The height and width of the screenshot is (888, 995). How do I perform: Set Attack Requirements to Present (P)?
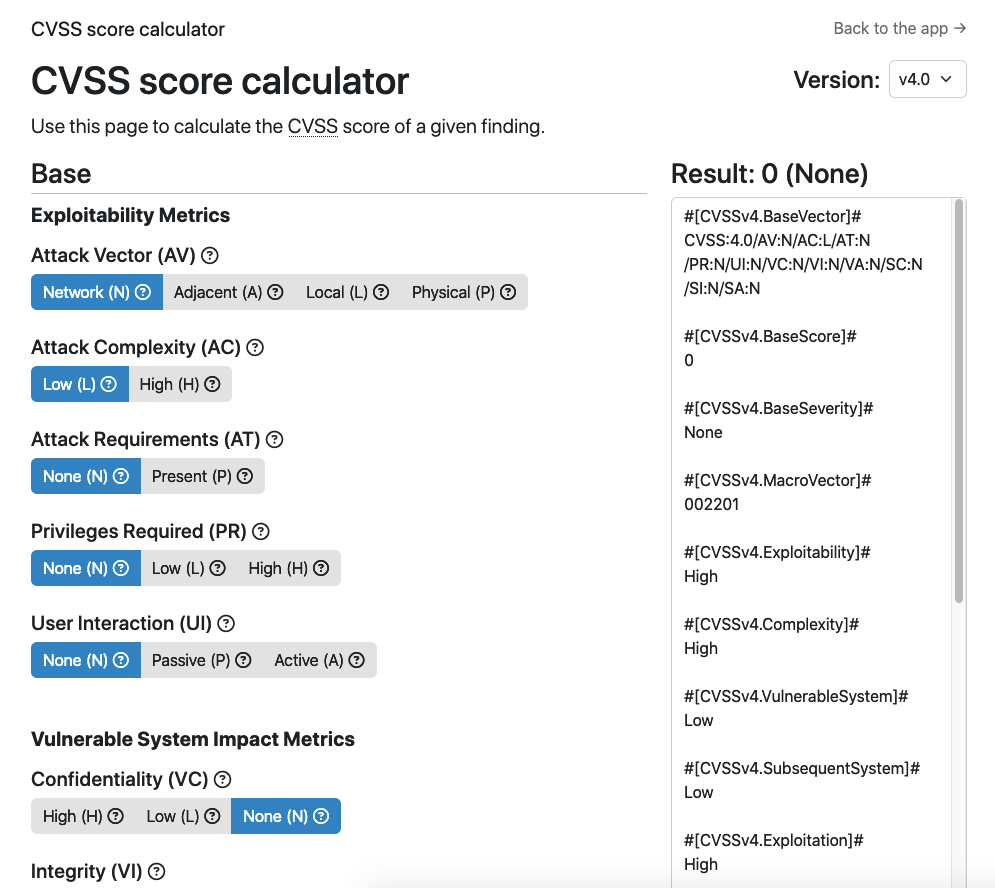coord(202,476)
